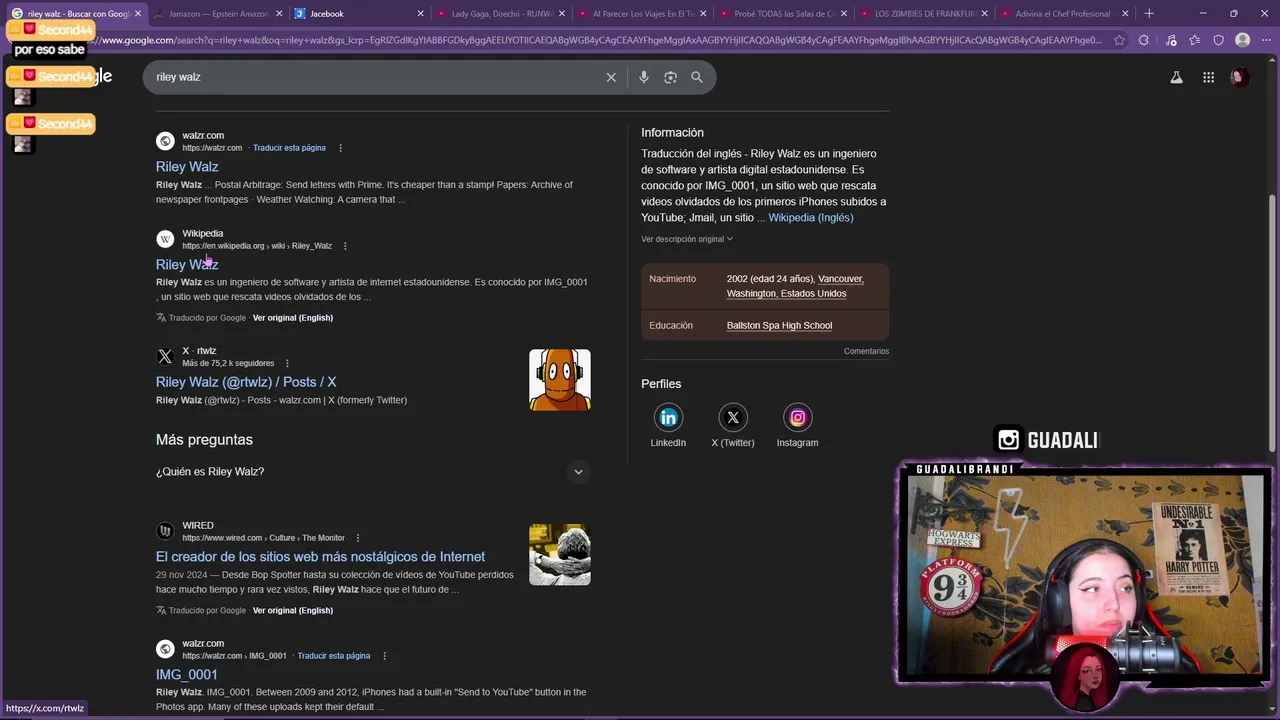Screen dimensions: 1280x720
Task: Start a voice search with the microphone icon
Action: pos(643,77)
